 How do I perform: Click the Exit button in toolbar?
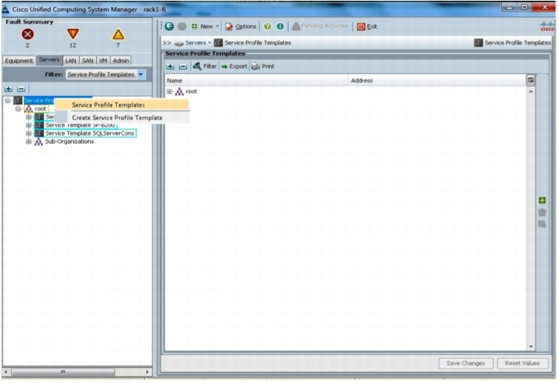click(x=367, y=26)
